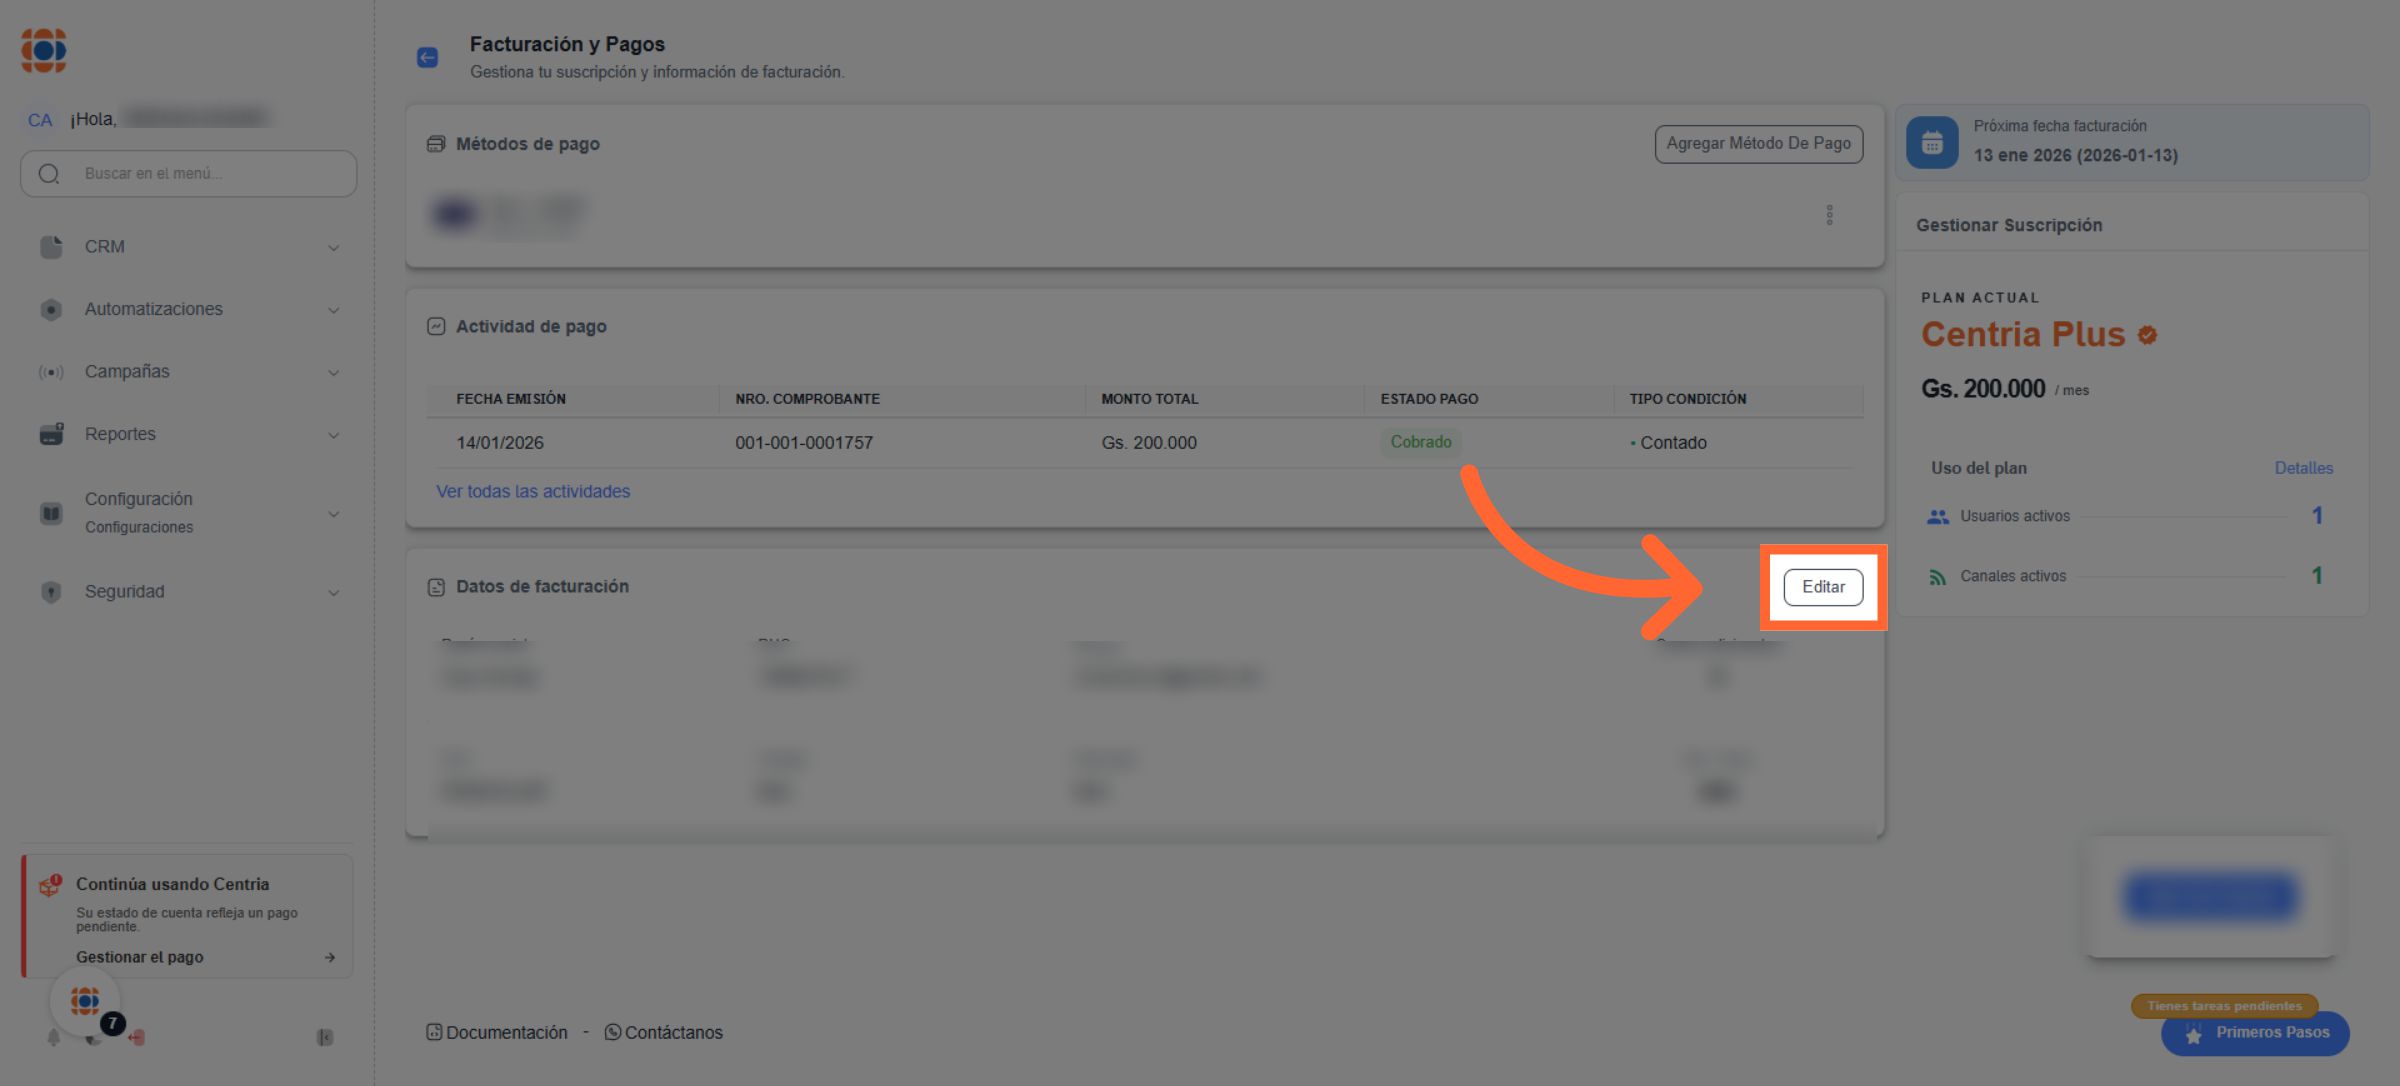Collapse the sidebar with the panel icon
The image size is (2400, 1086).
[325, 1038]
